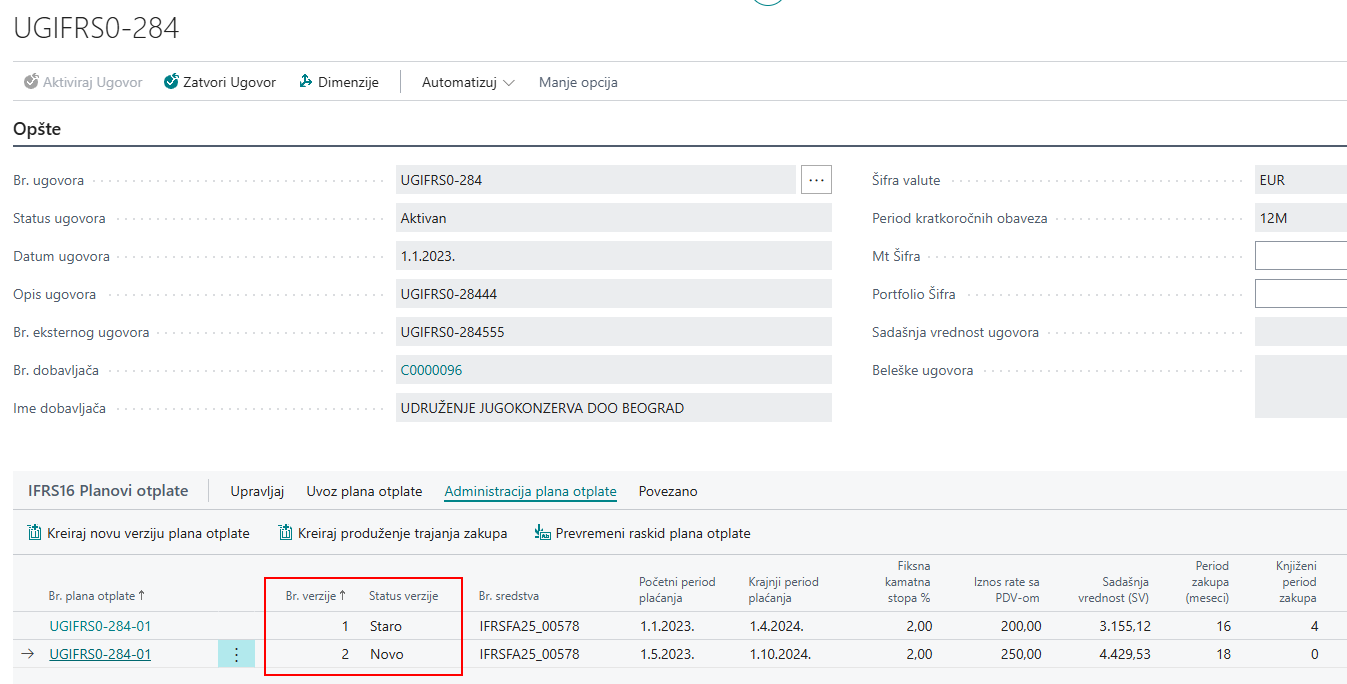Screen dimensions: 1347x684
Task: Click the external contract field UGIFRS0-284555
Action: pyautogui.click(x=614, y=332)
